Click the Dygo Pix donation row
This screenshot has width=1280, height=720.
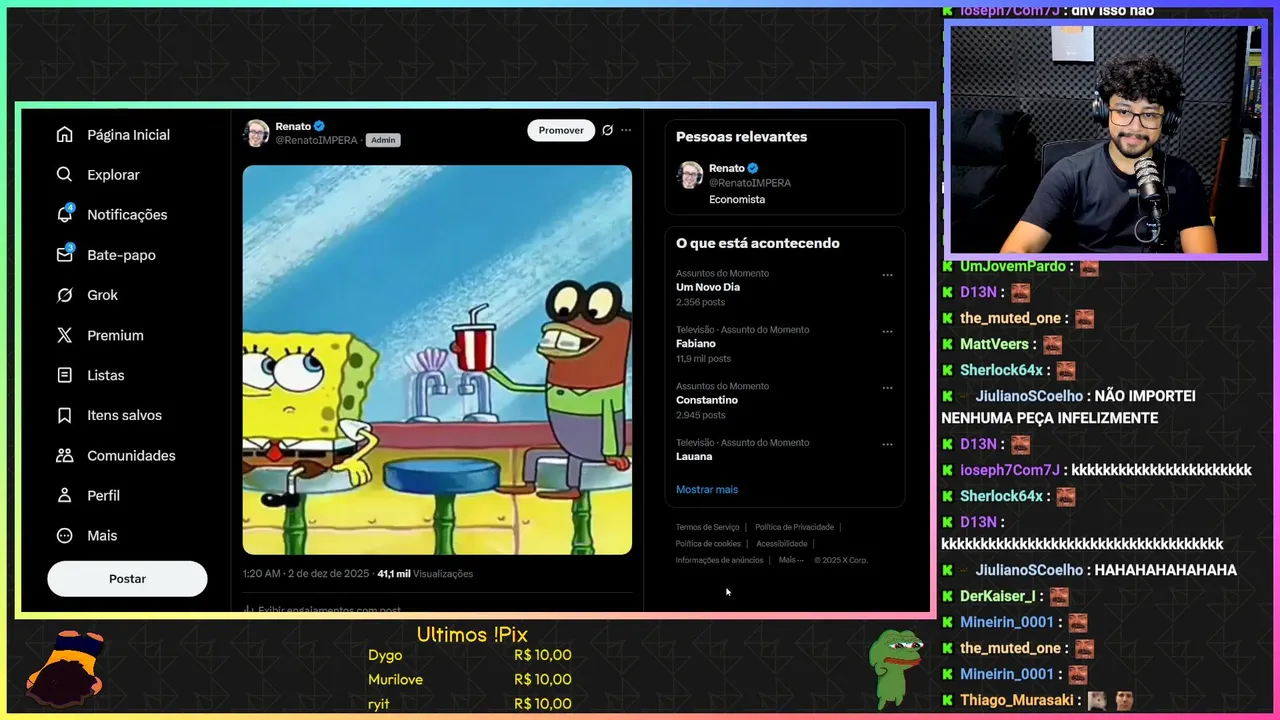(x=470, y=655)
